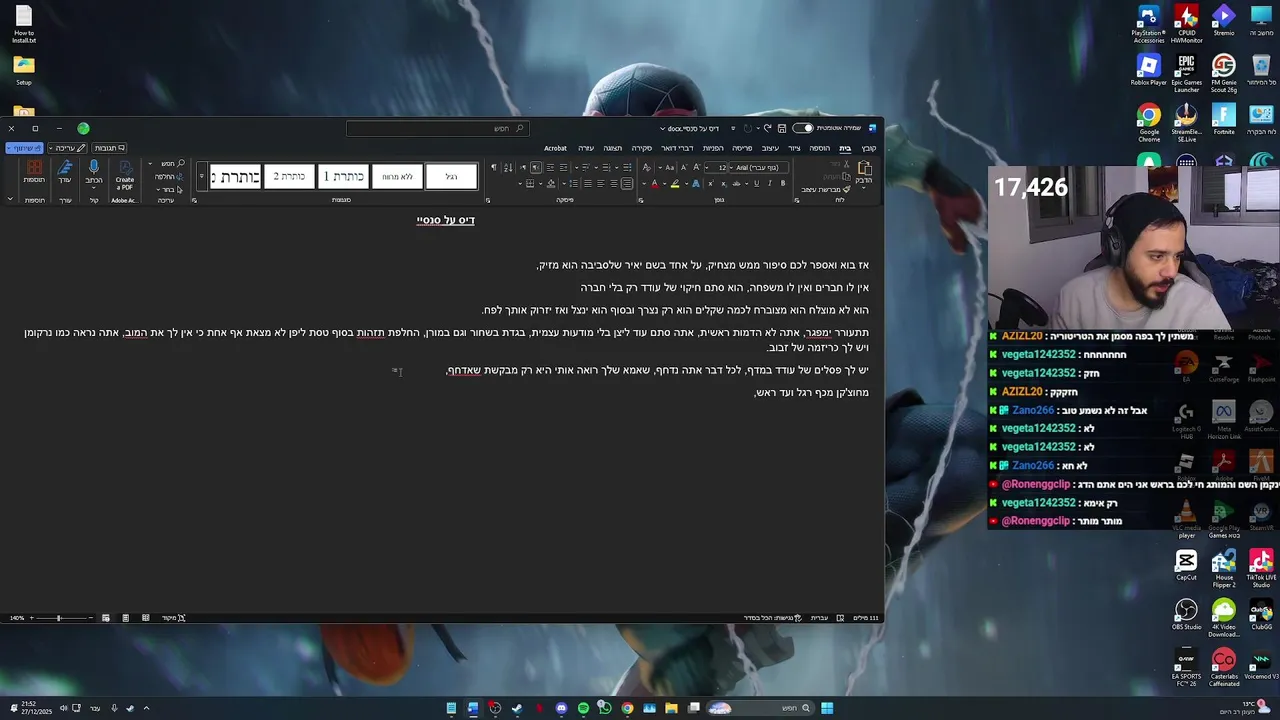Screen dimensions: 1280x720
Task: Click the תגובות (Comments) button
Action: point(109,148)
